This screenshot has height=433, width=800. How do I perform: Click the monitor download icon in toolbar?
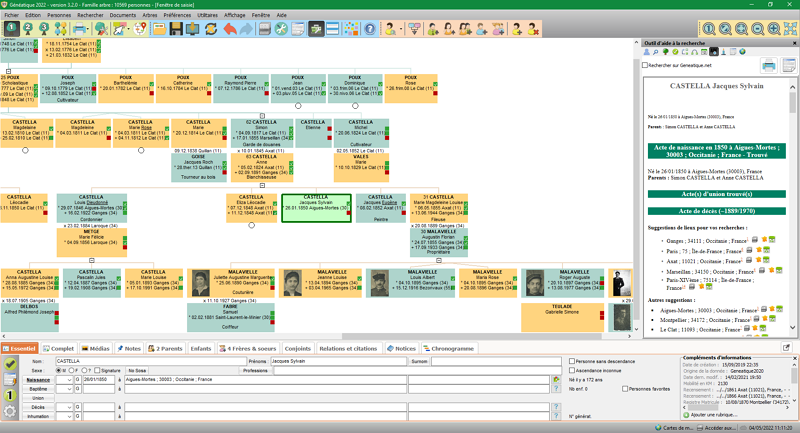(193, 29)
